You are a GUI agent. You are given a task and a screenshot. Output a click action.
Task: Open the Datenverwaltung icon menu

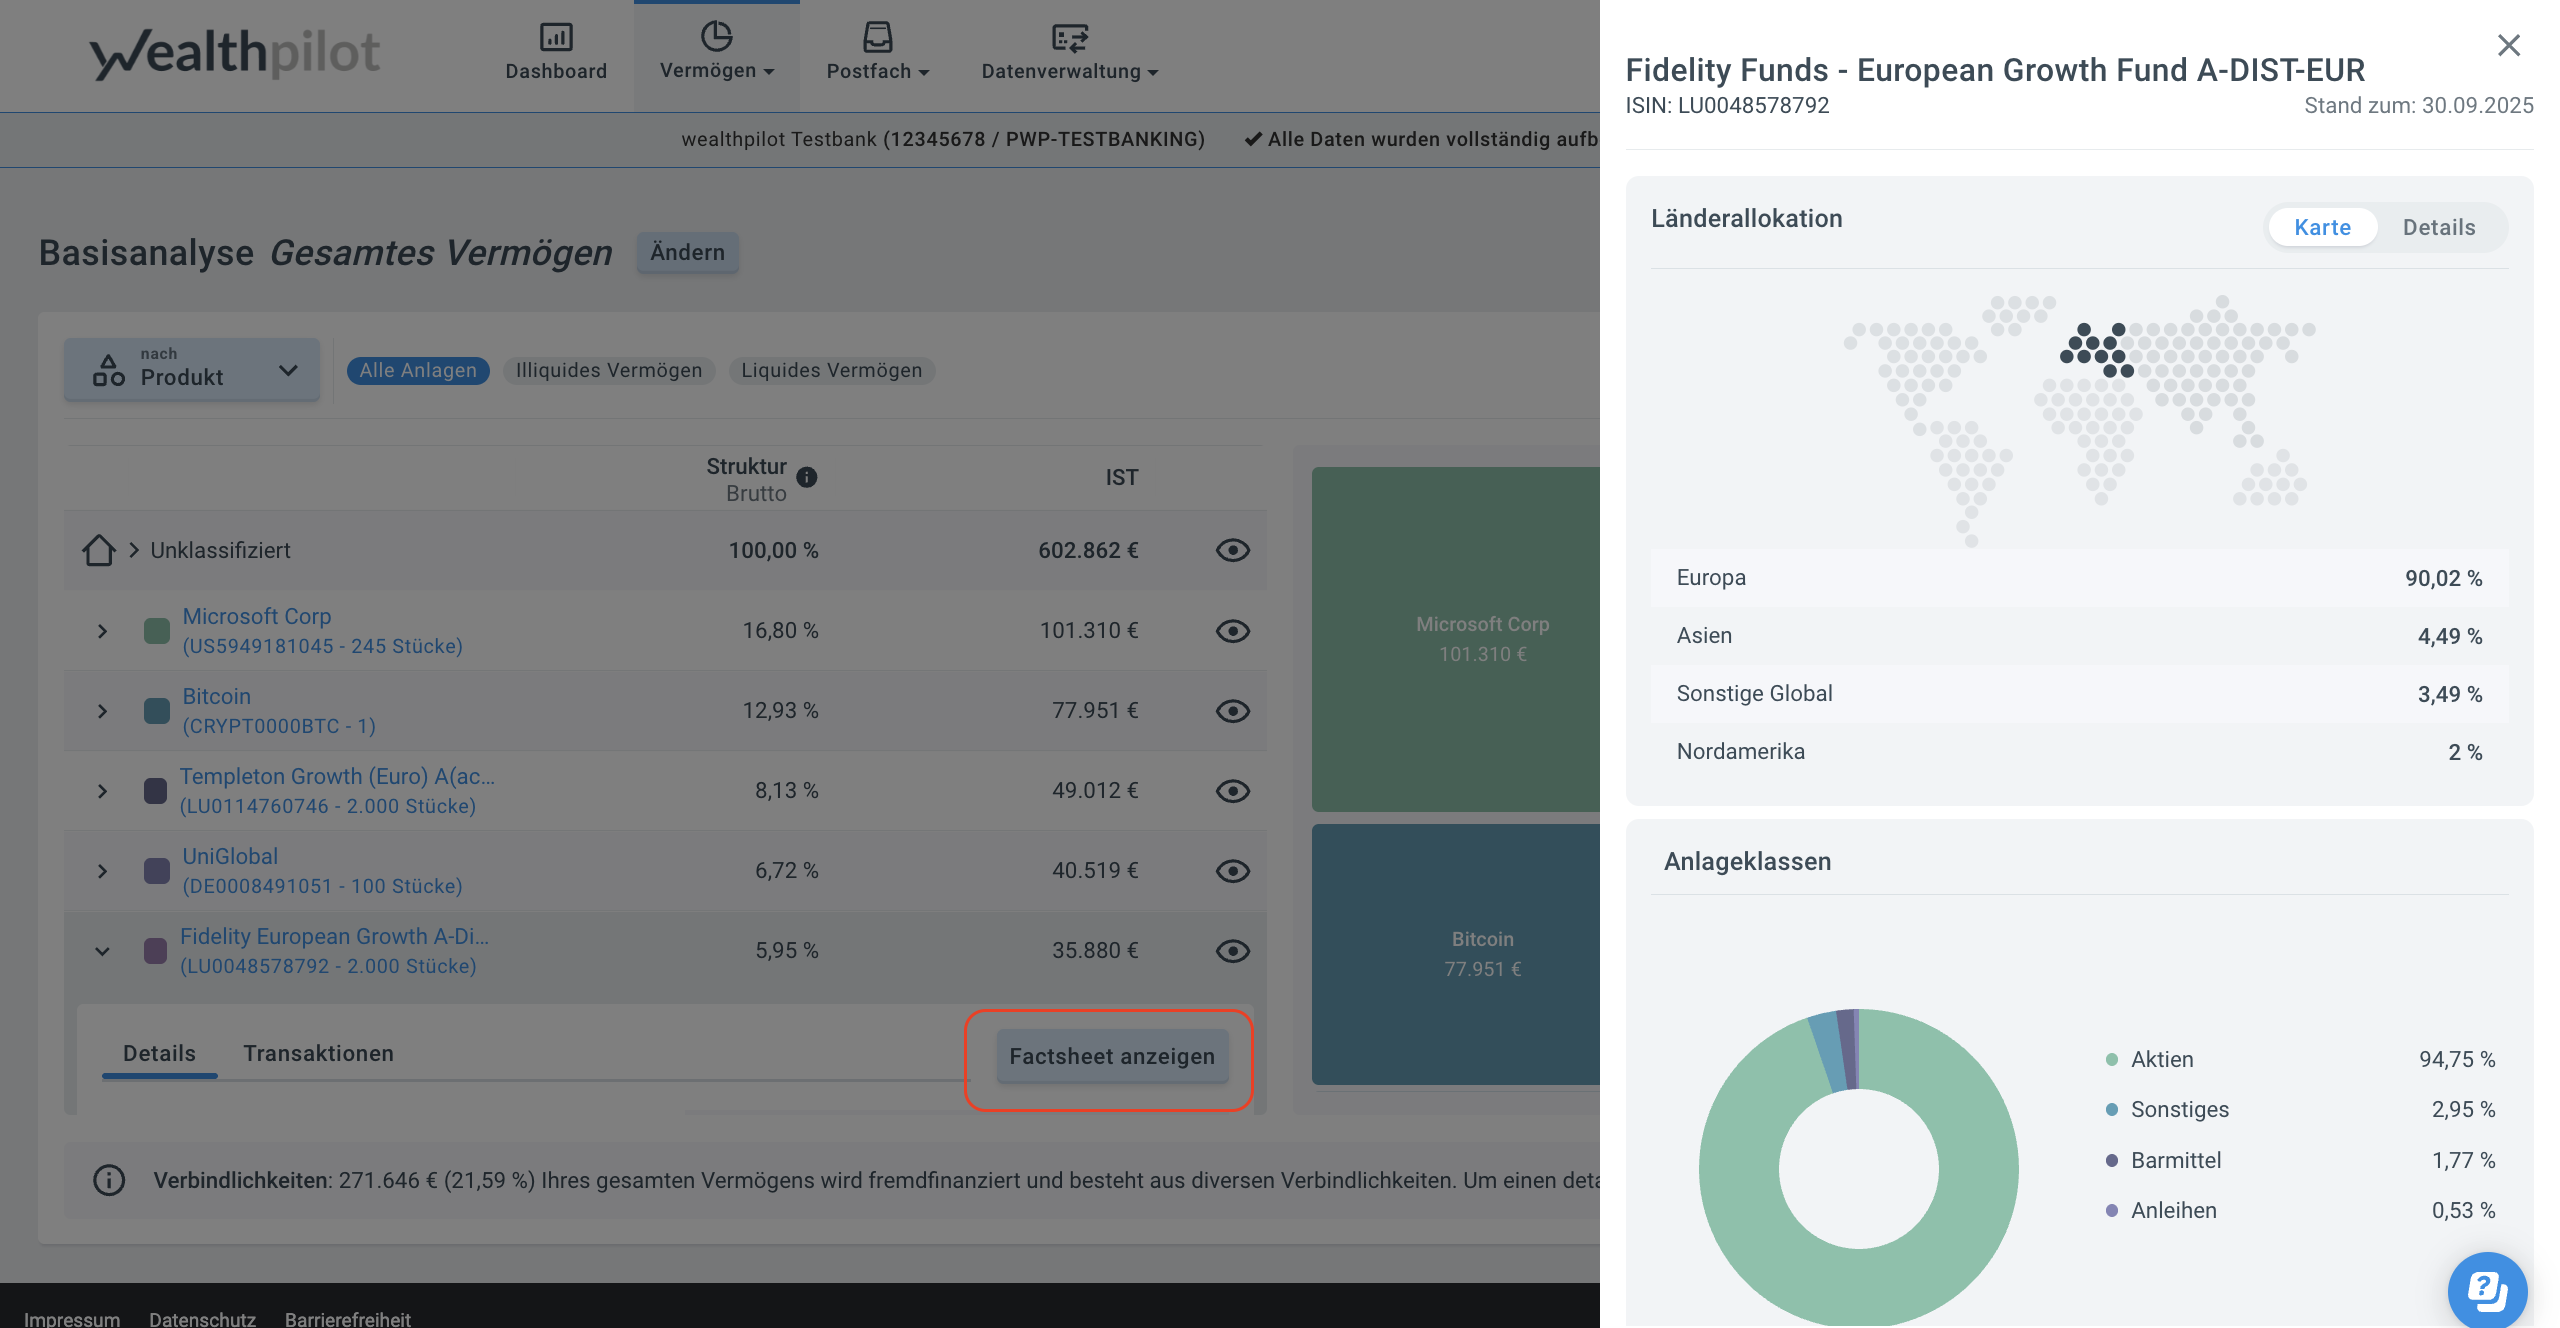pos(1069,38)
